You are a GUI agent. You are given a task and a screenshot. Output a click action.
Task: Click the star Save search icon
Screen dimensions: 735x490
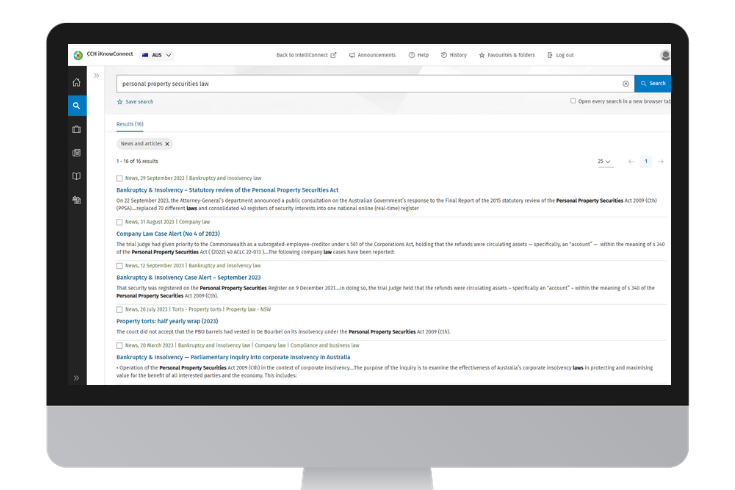point(120,101)
